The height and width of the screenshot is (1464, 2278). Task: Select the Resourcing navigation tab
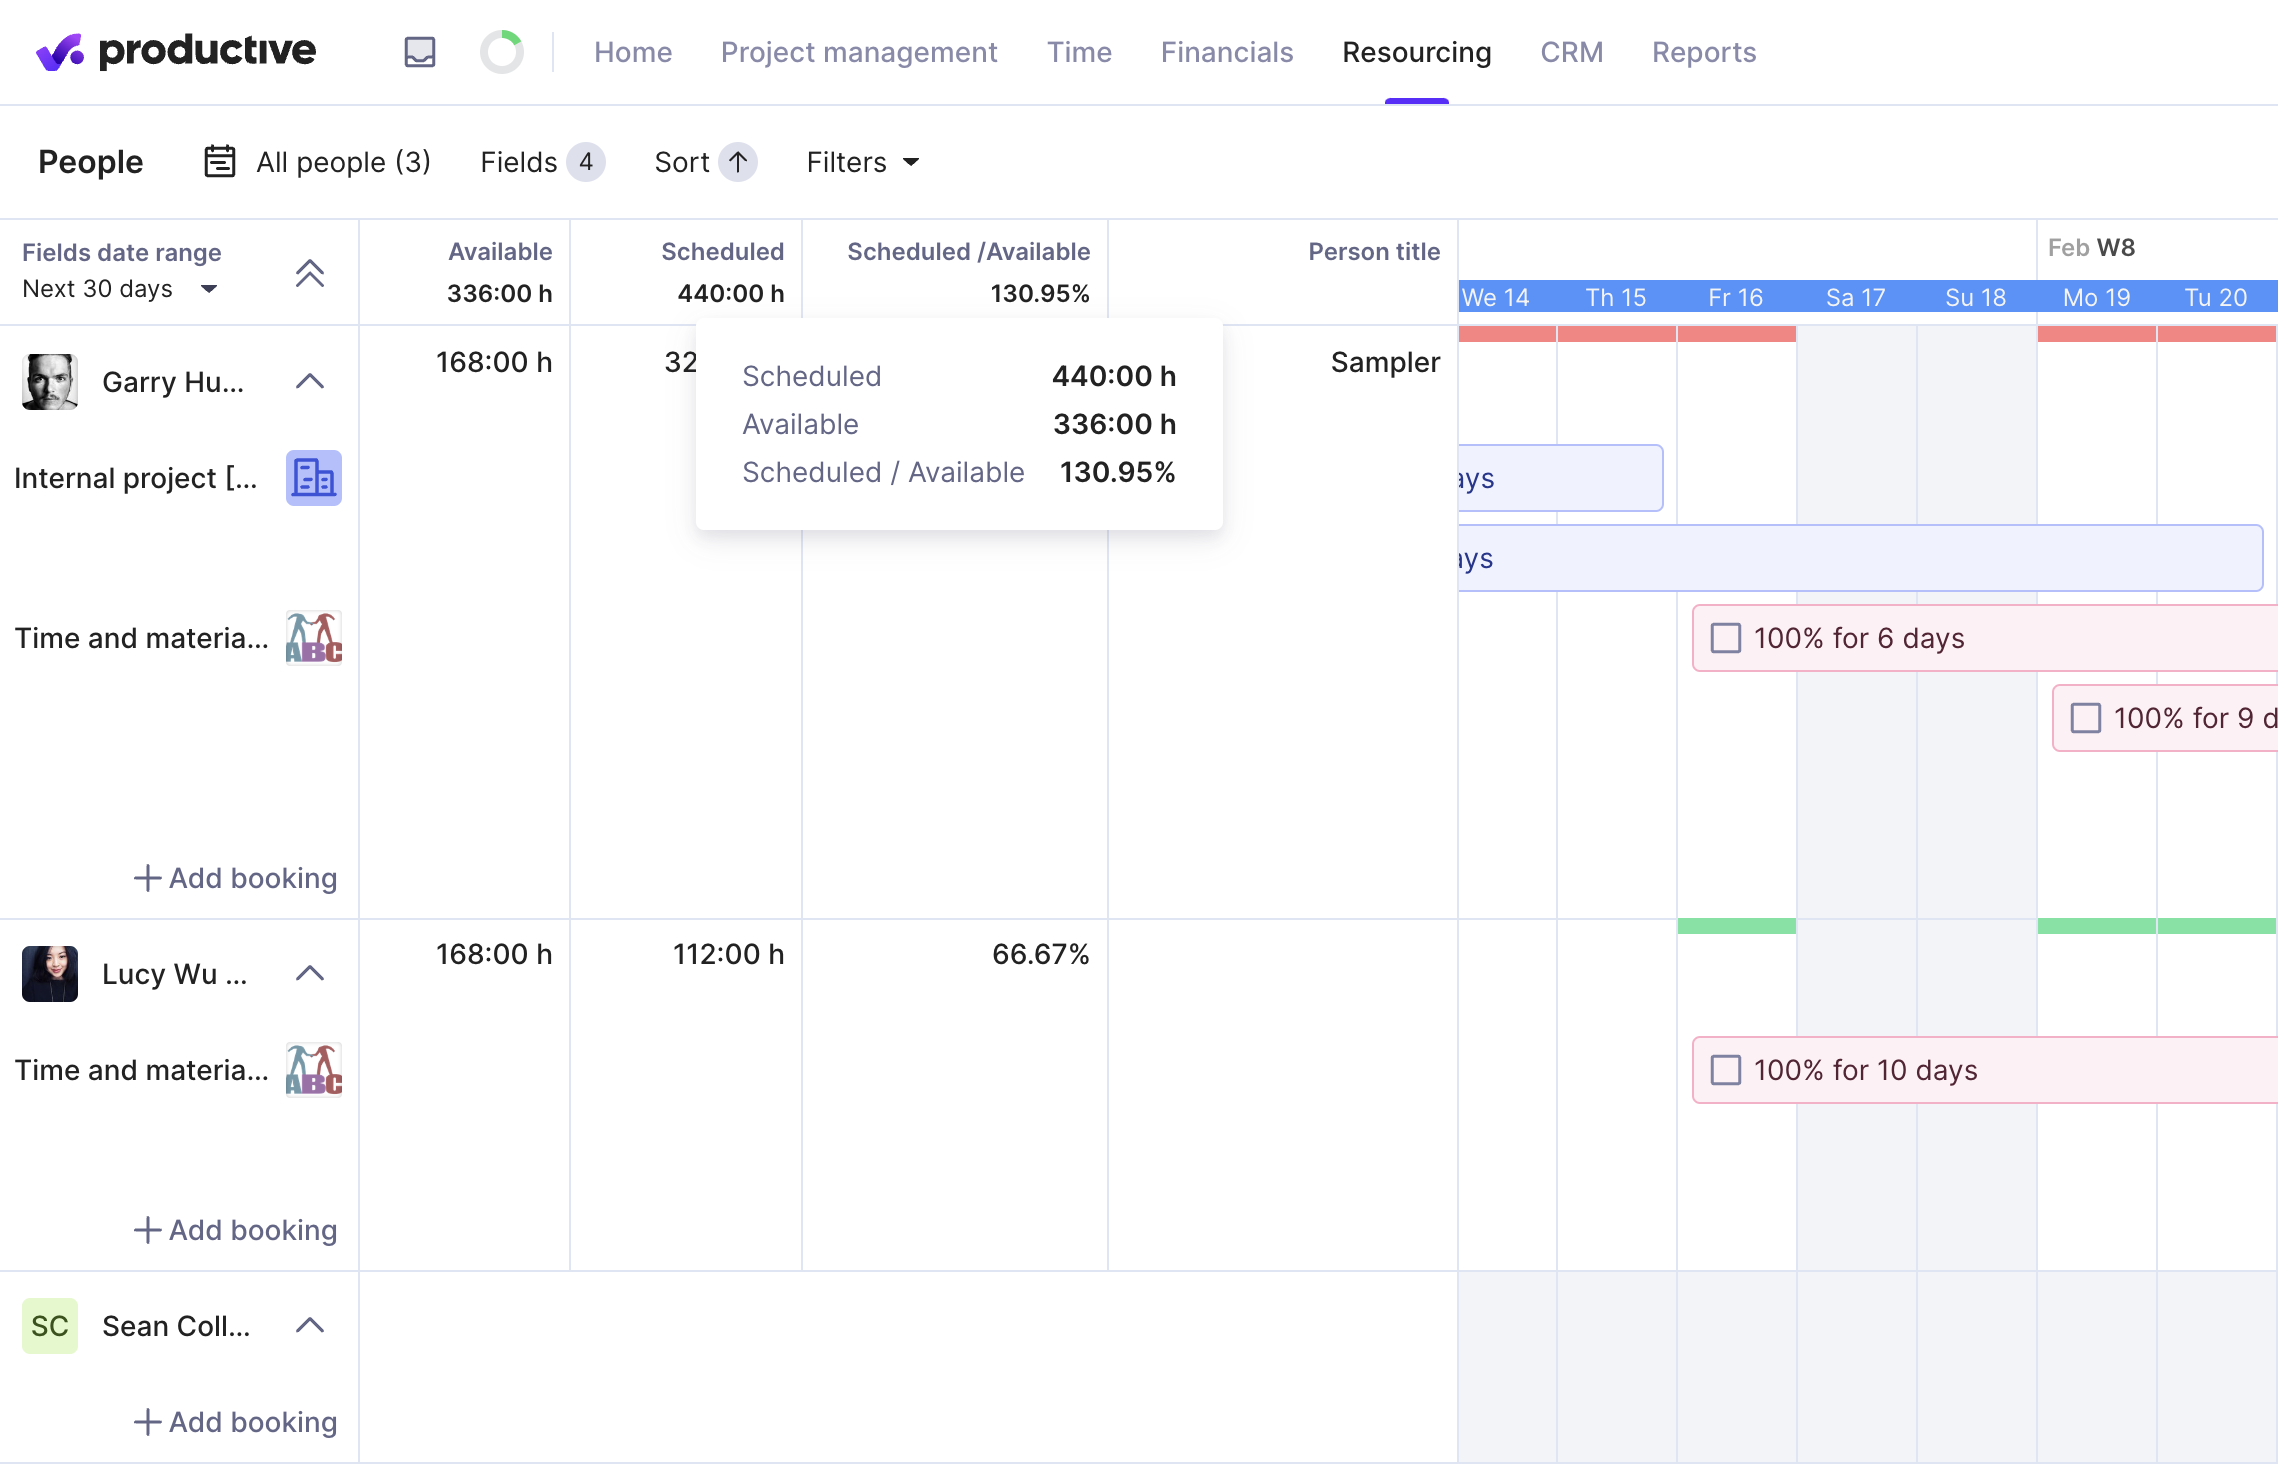(1416, 50)
